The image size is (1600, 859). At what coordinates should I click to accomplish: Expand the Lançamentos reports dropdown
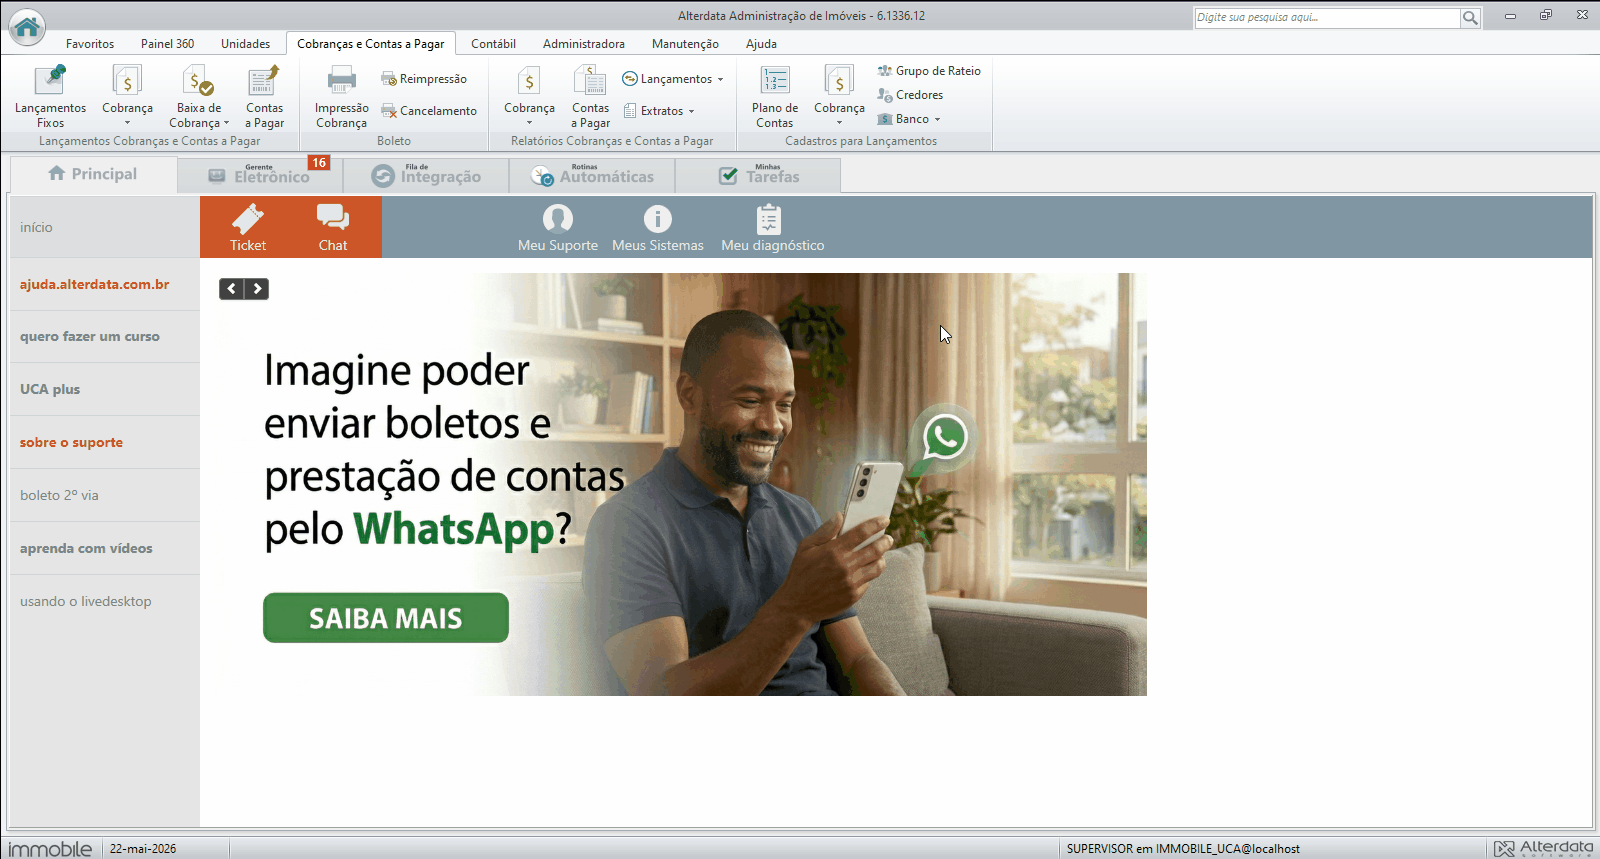coord(673,79)
